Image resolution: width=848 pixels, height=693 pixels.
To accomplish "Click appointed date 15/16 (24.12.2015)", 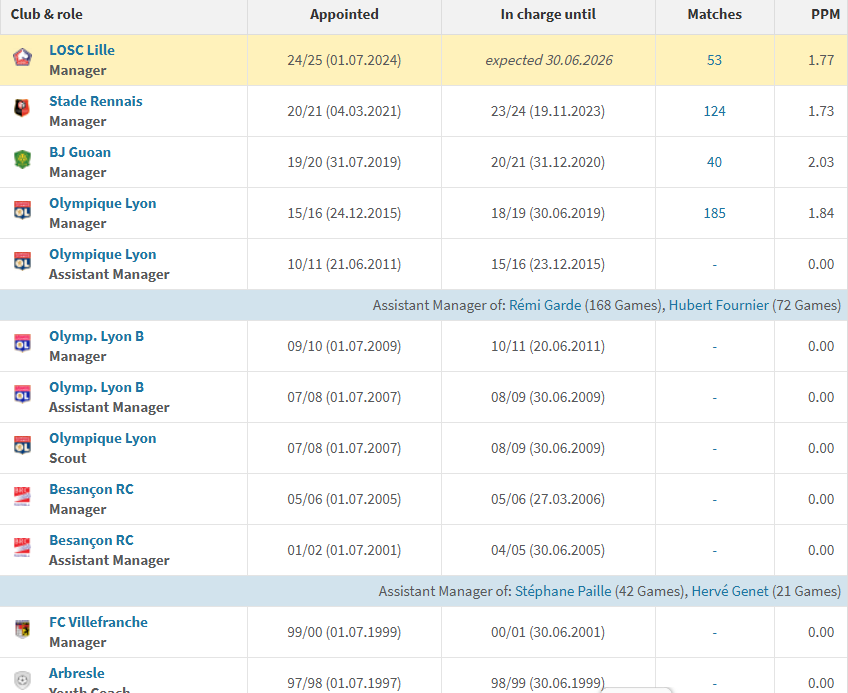I will [344, 213].
